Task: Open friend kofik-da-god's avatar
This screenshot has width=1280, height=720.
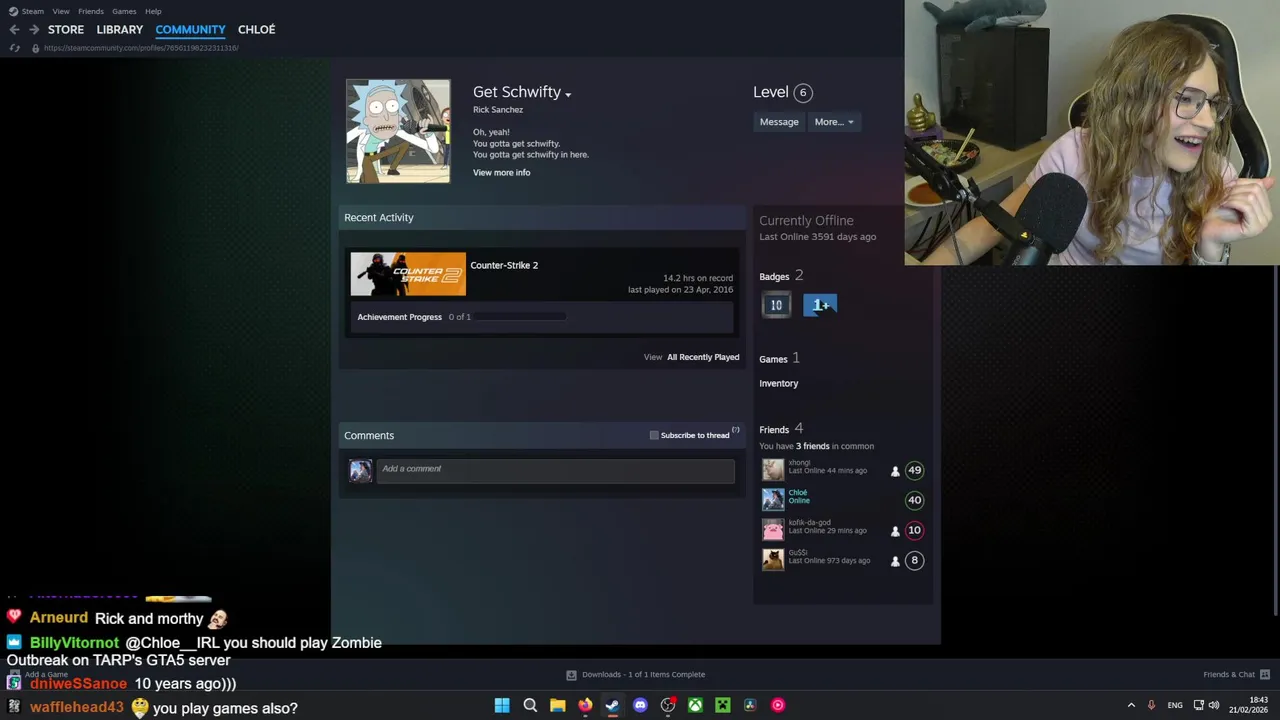Action: click(x=773, y=530)
